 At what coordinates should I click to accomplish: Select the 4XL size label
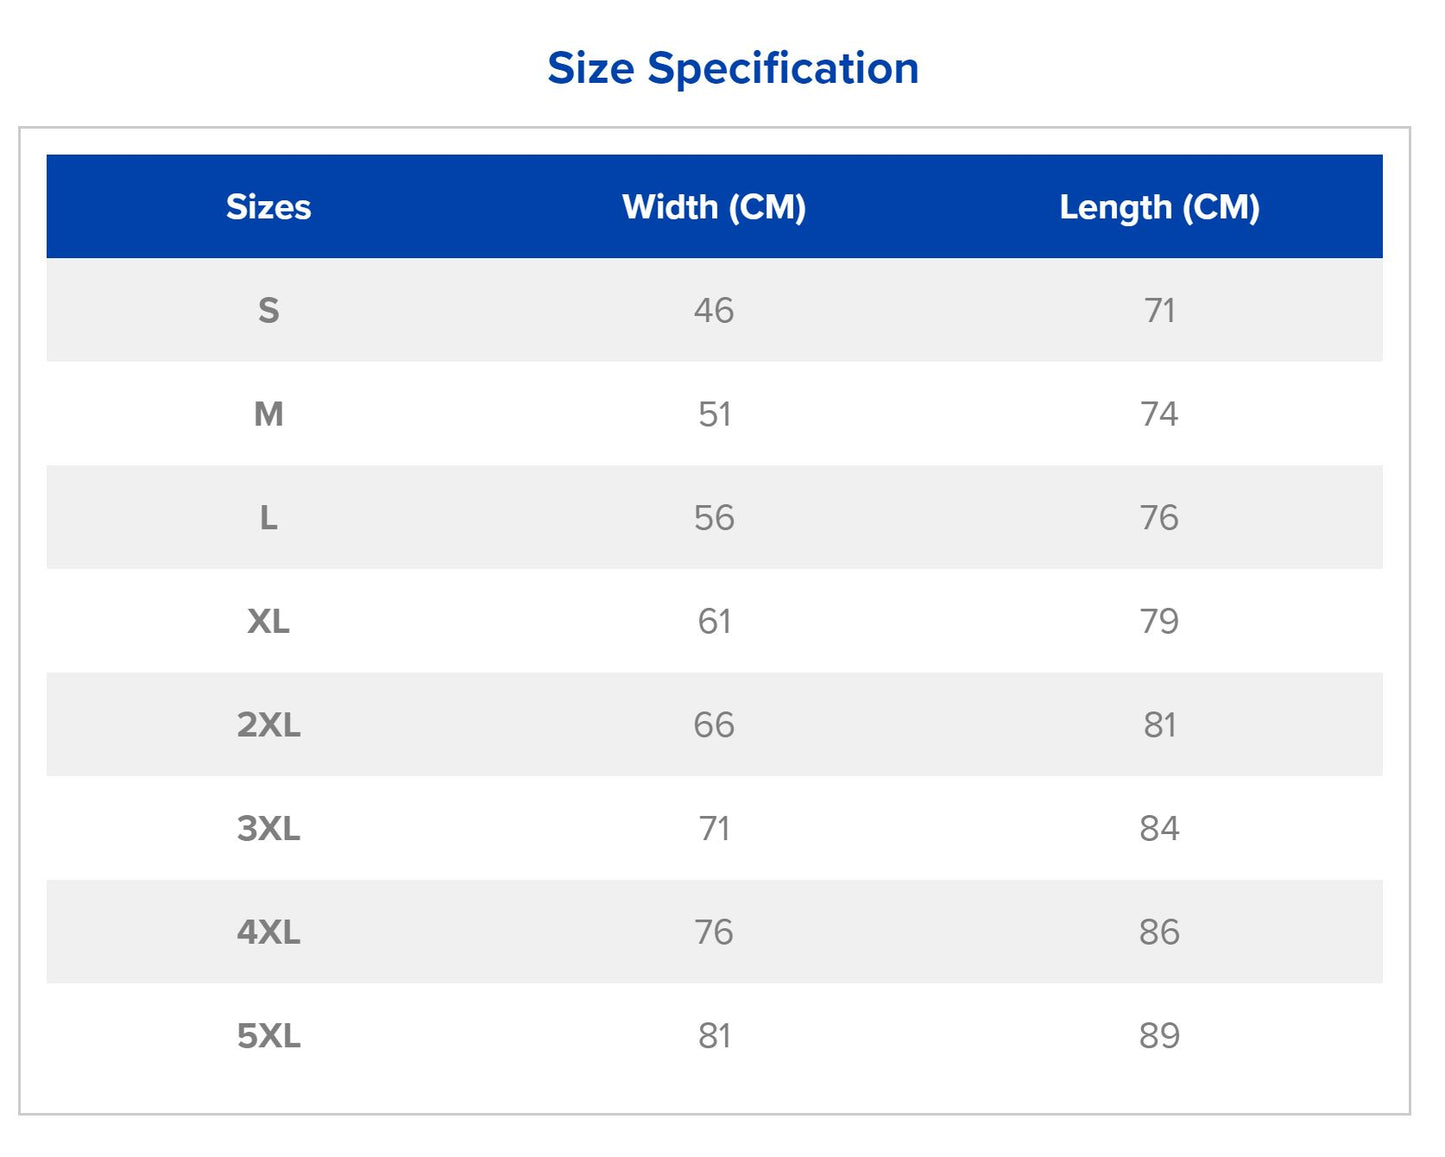268,932
